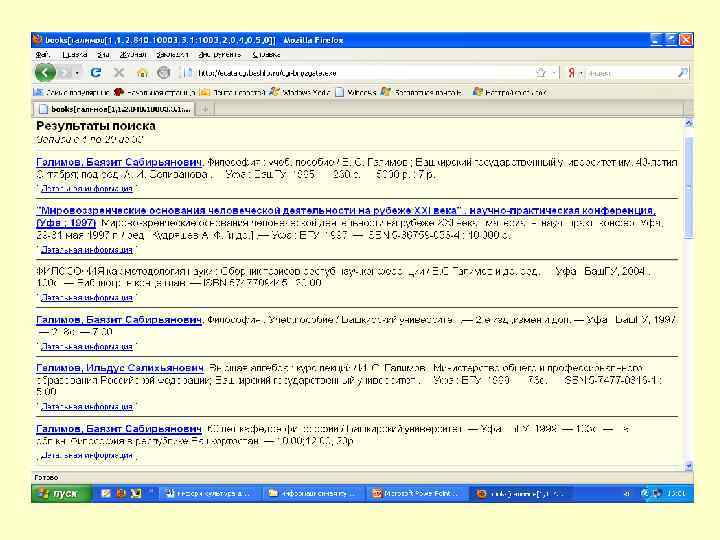Open detailed information under first result
The width and height of the screenshot is (720, 540).
86,188
